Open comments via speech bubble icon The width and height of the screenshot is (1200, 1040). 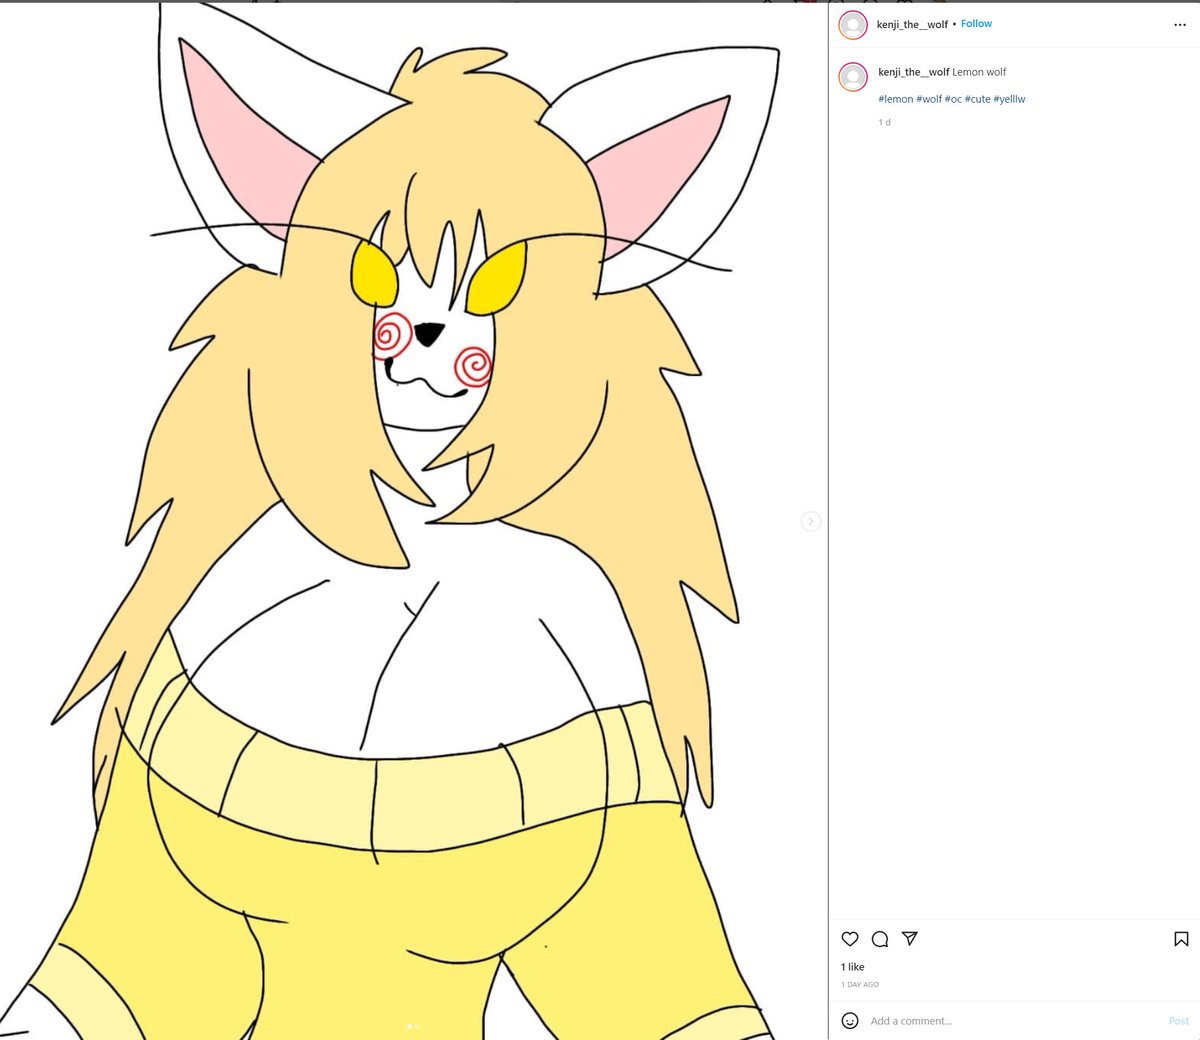[x=880, y=939]
